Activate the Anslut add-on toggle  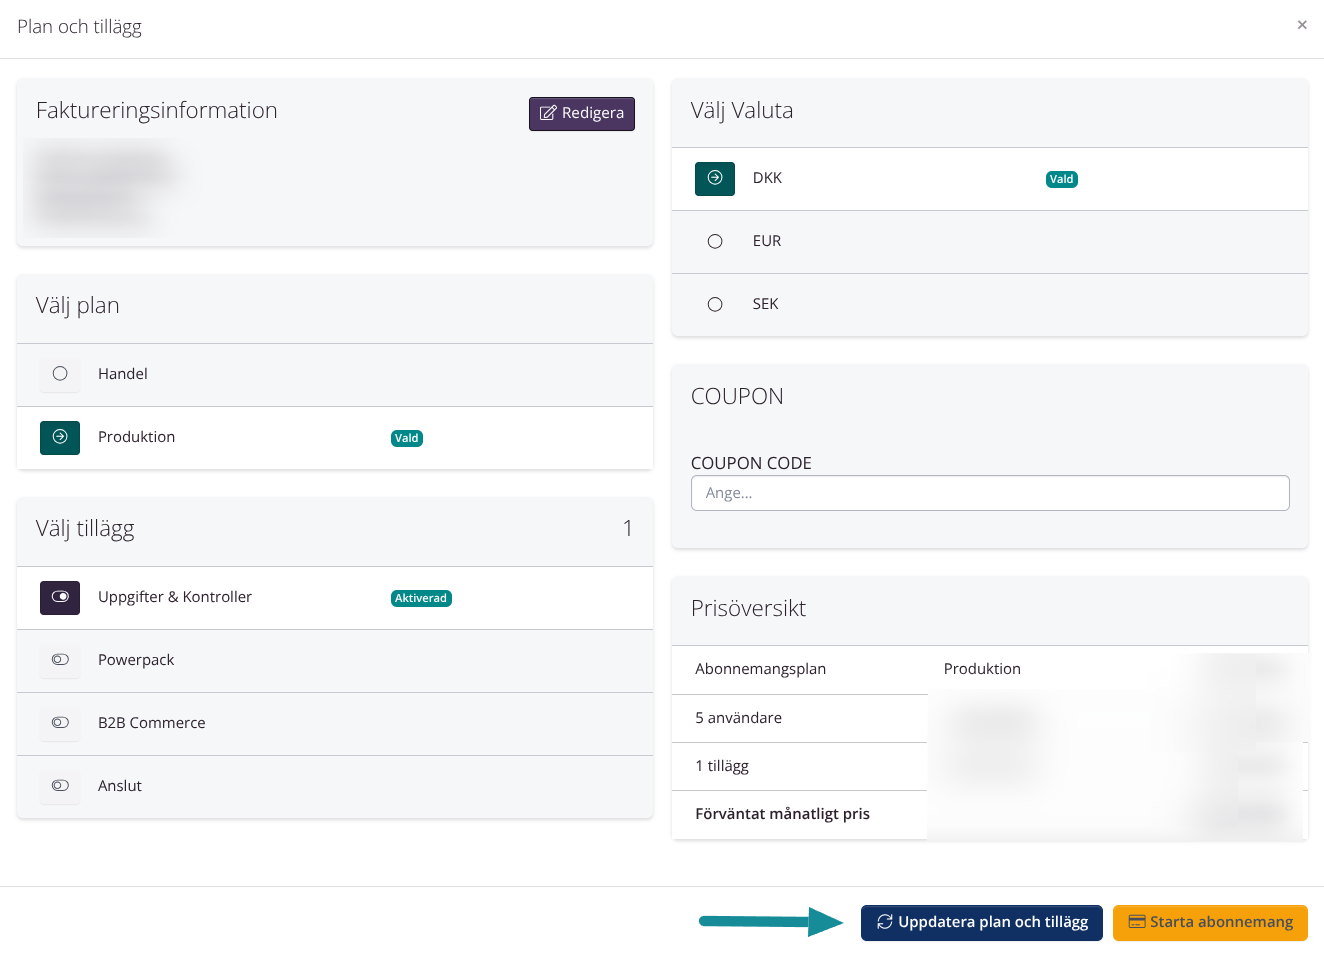point(60,786)
